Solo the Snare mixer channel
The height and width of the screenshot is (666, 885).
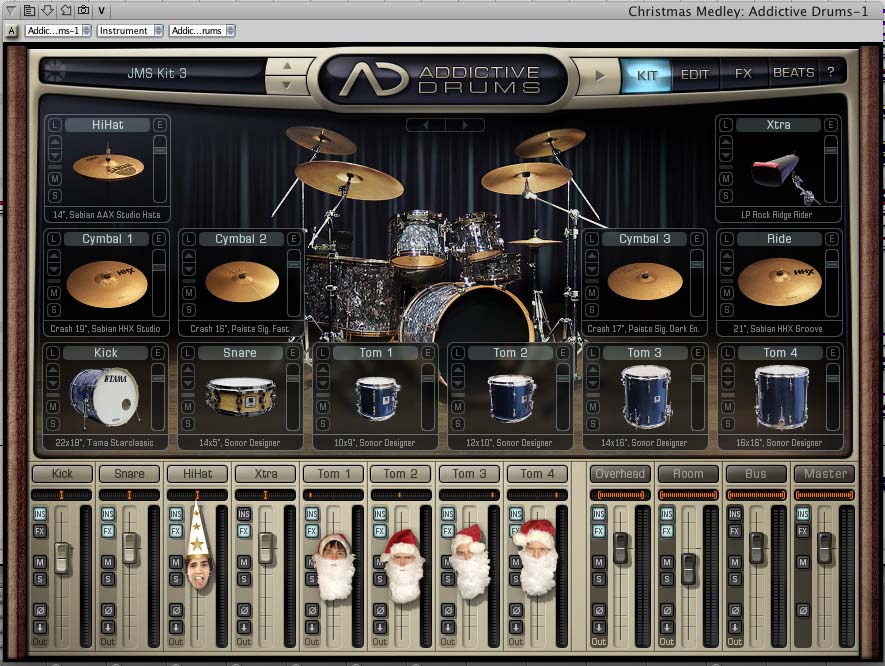pos(108,579)
